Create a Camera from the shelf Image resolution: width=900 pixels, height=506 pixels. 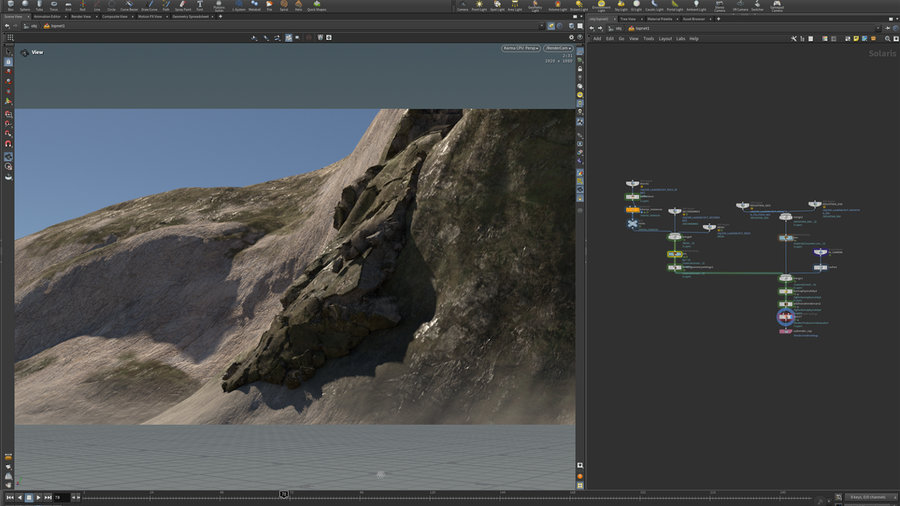pos(461,6)
